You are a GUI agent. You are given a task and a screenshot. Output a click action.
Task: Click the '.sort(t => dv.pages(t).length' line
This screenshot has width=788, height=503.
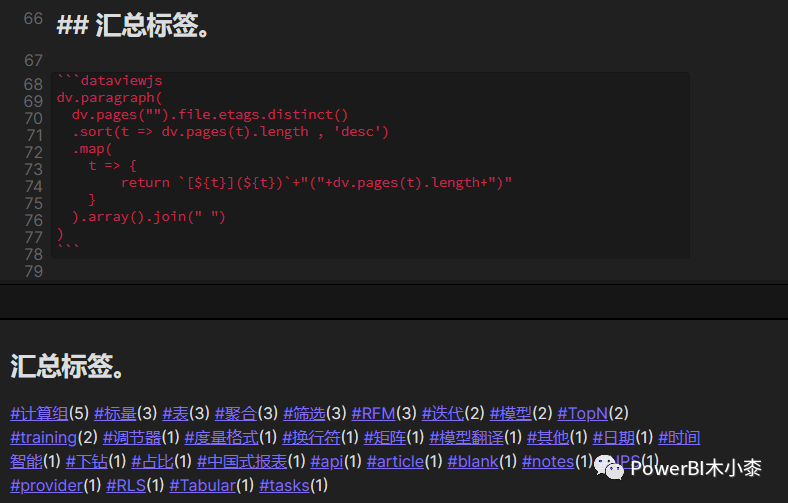(x=231, y=132)
